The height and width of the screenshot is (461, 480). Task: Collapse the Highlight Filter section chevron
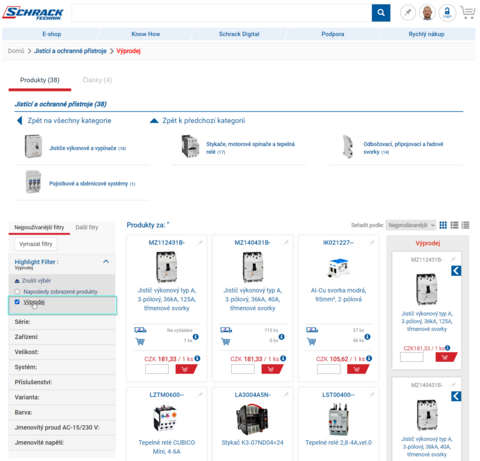[106, 262]
